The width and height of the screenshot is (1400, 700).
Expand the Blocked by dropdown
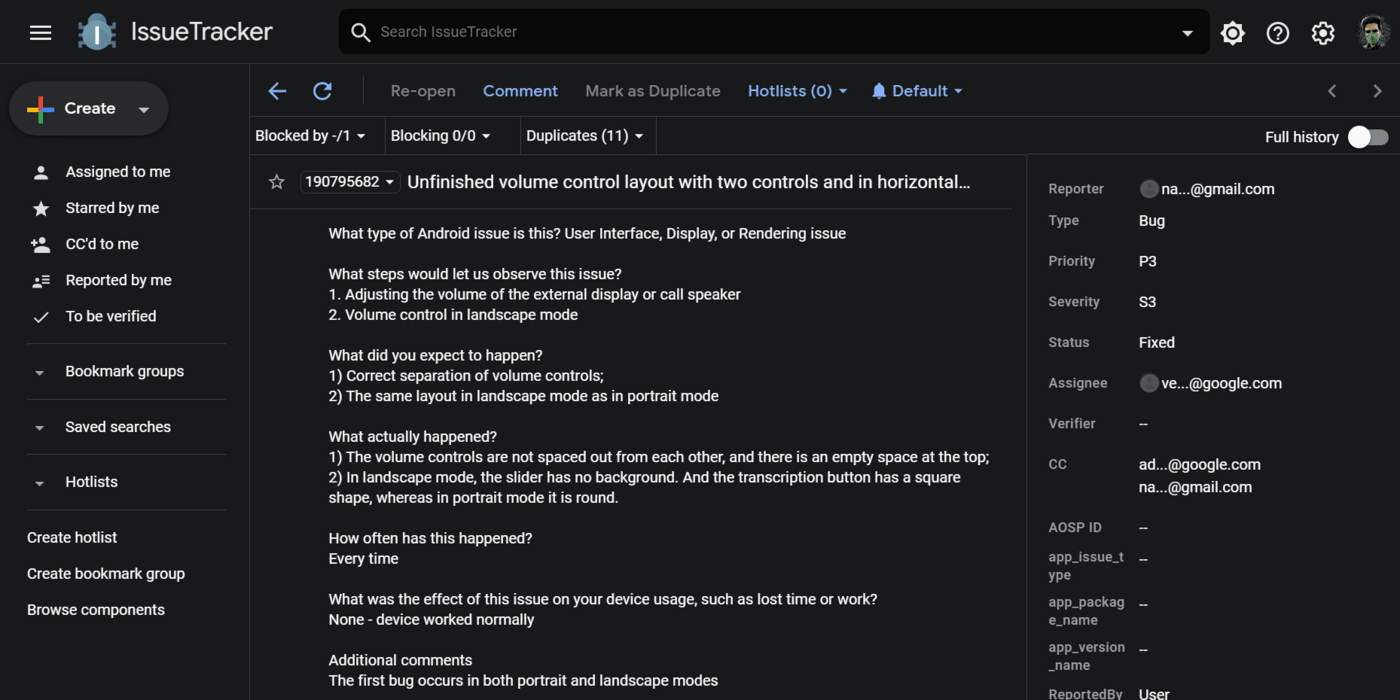(x=310, y=136)
